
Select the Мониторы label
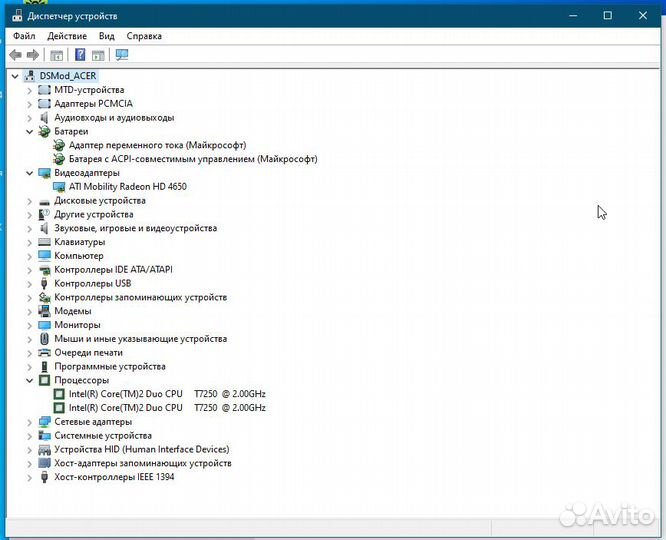pos(77,325)
